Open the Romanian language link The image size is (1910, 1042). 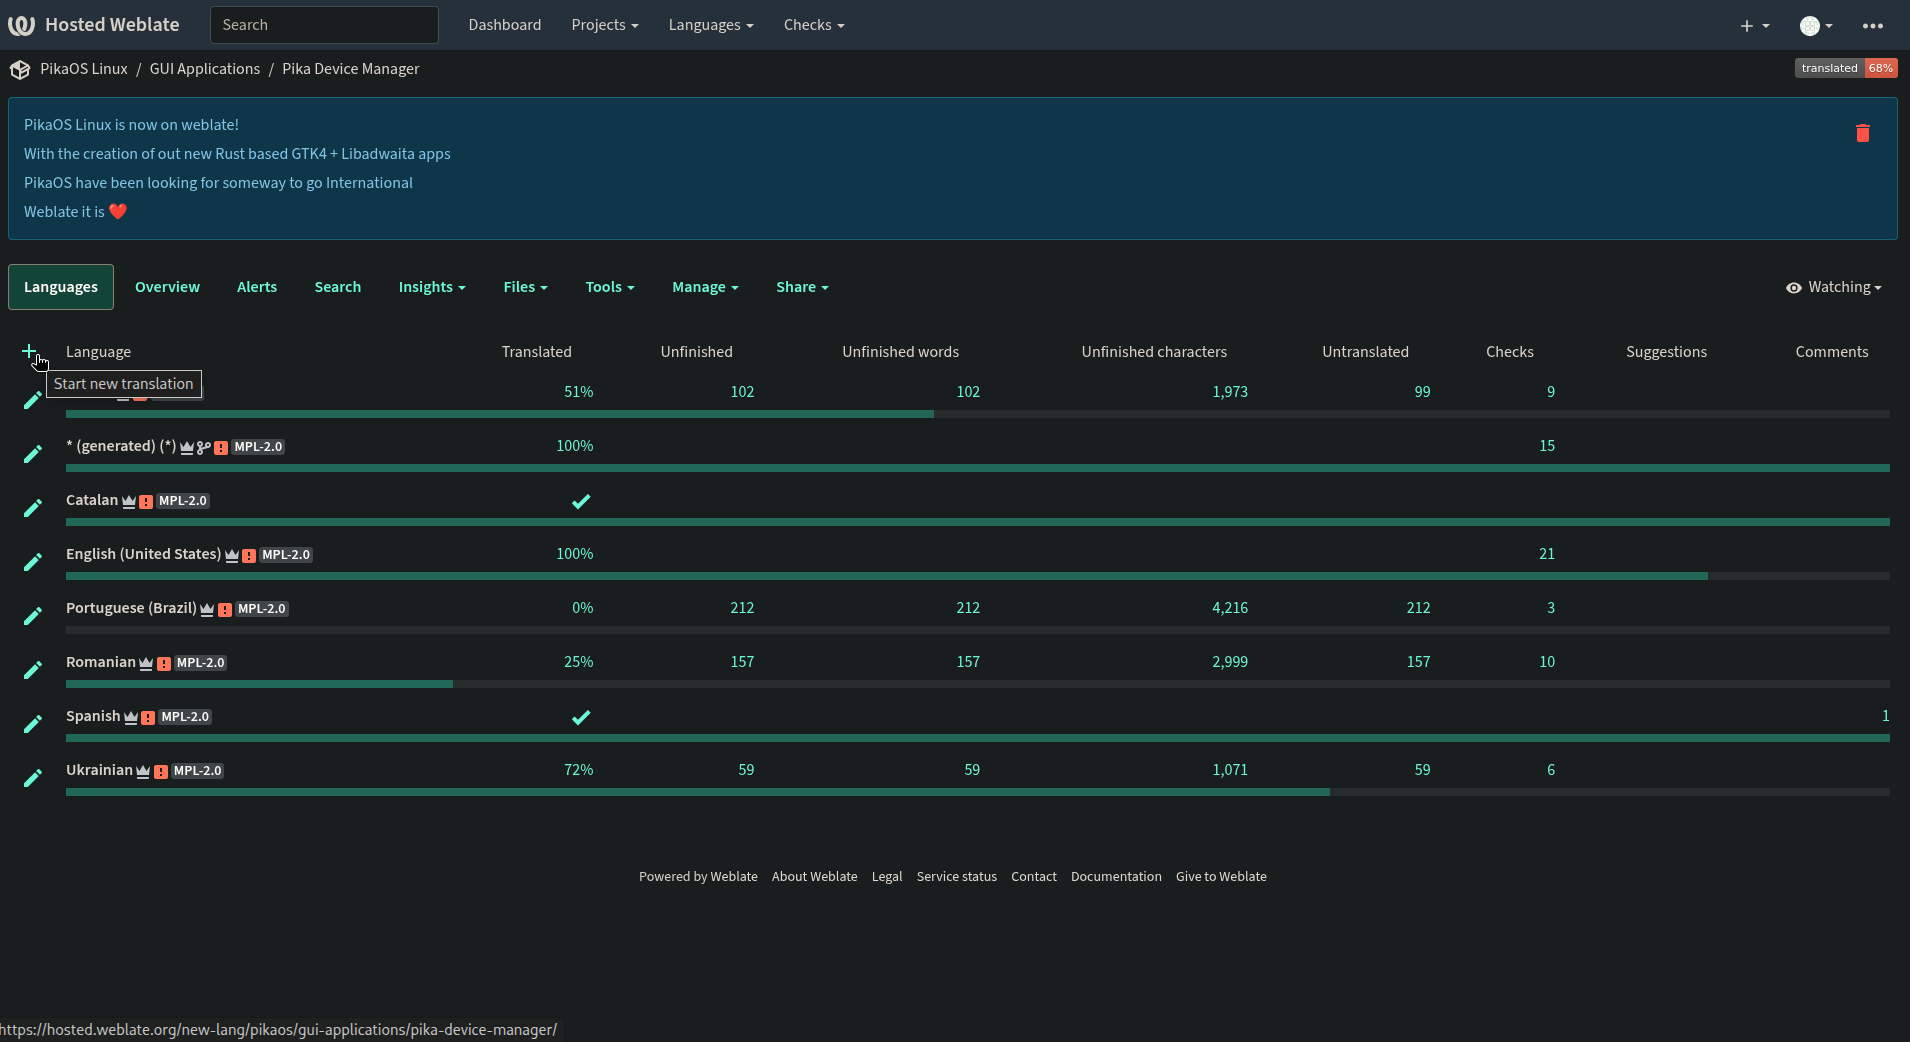[101, 662]
